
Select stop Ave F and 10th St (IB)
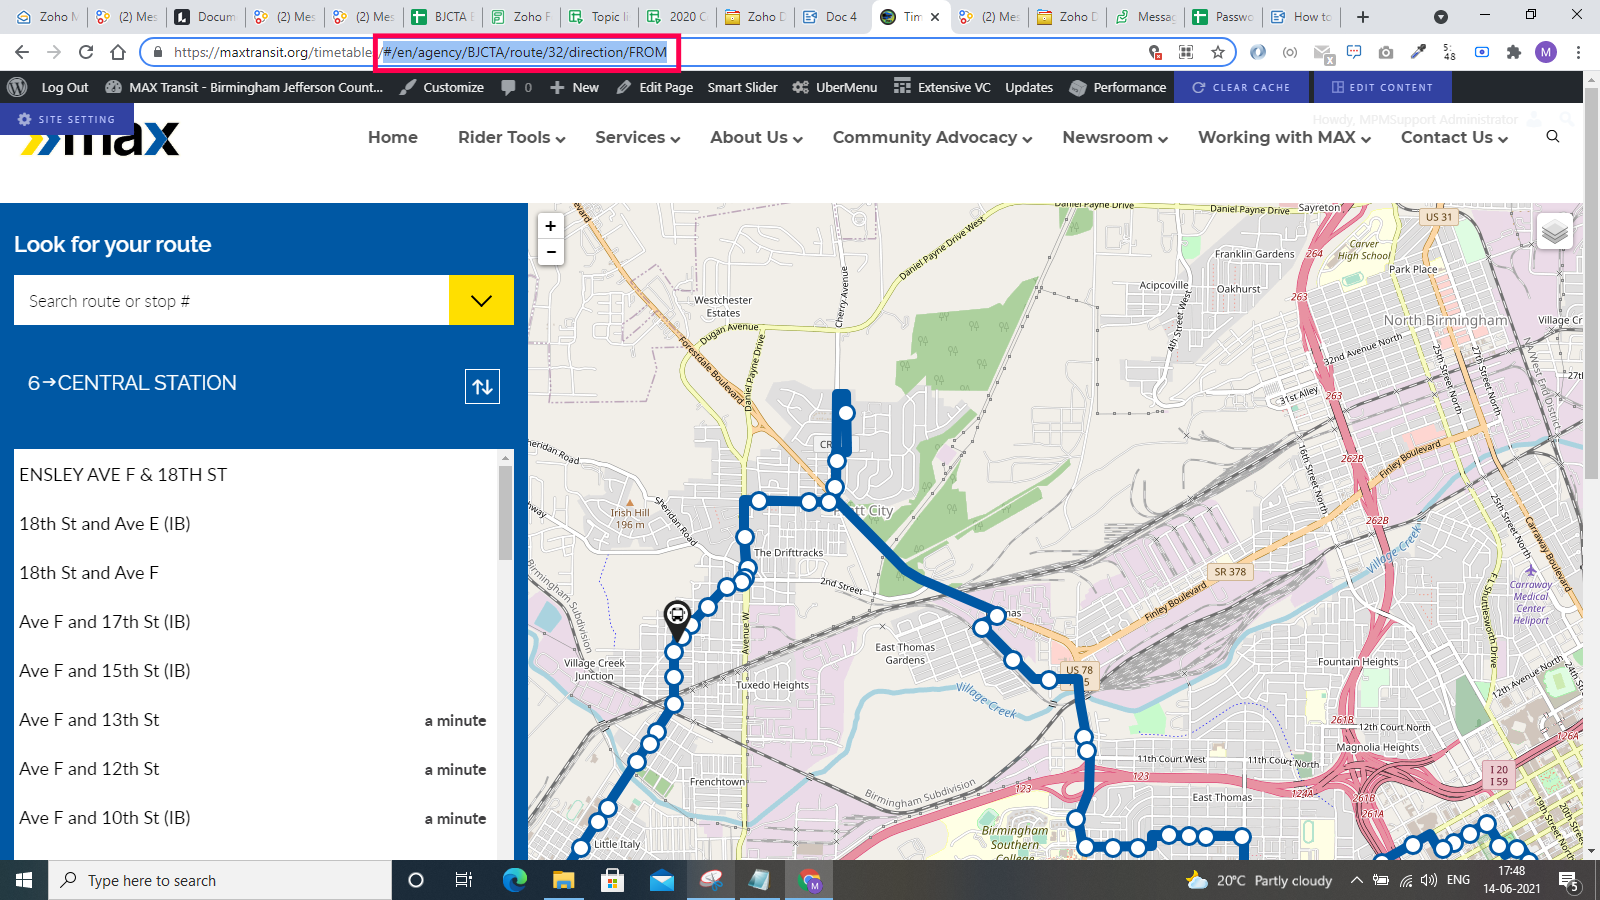click(x=105, y=818)
